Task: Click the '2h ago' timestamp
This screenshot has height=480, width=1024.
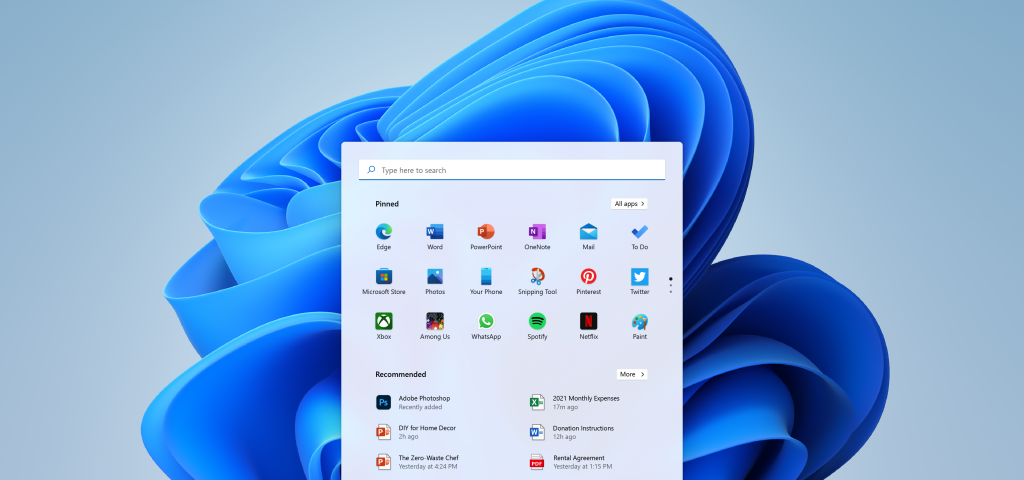Action: [x=408, y=436]
